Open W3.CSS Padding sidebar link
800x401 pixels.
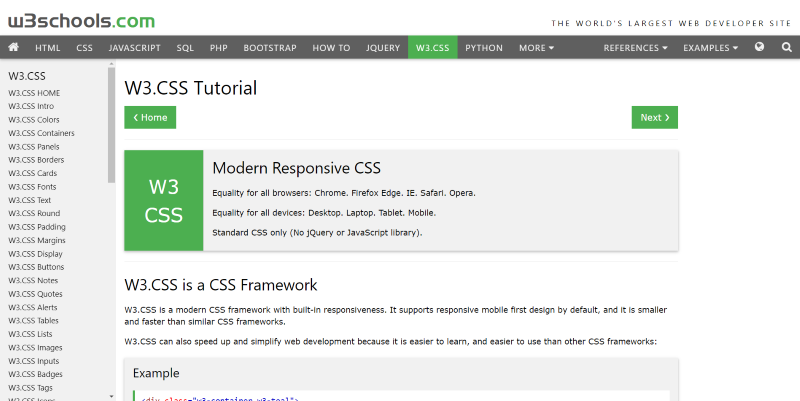37,227
